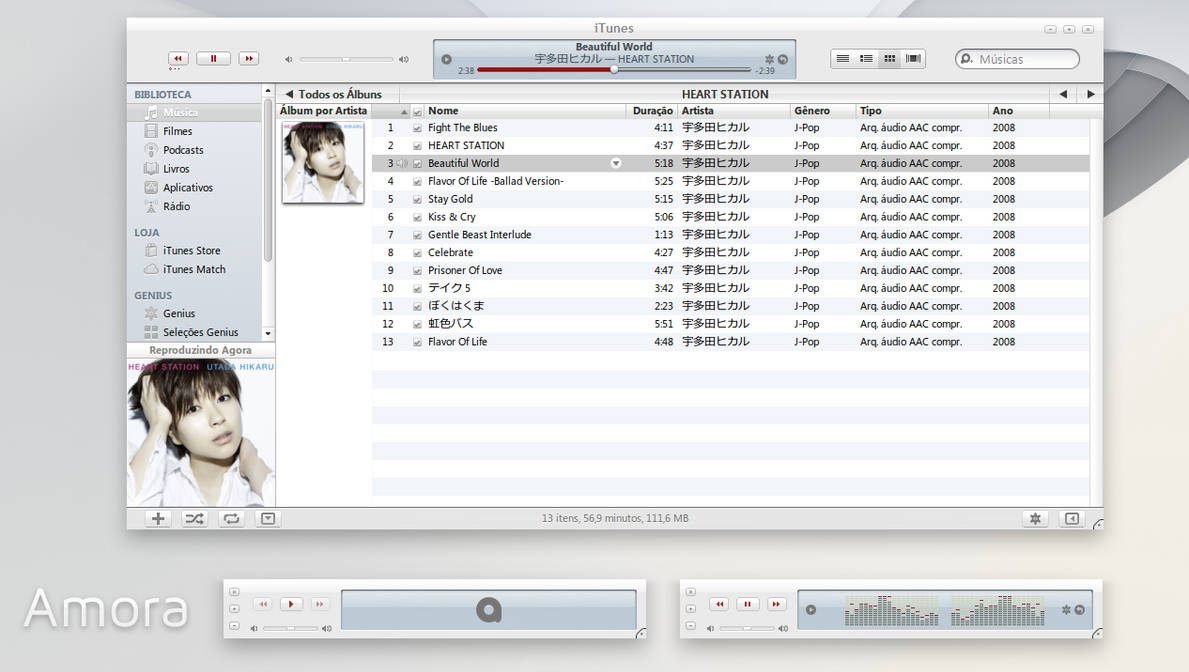The height and width of the screenshot is (672, 1189).
Task: Click the previous track button in main iTunes window
Action: (178, 58)
